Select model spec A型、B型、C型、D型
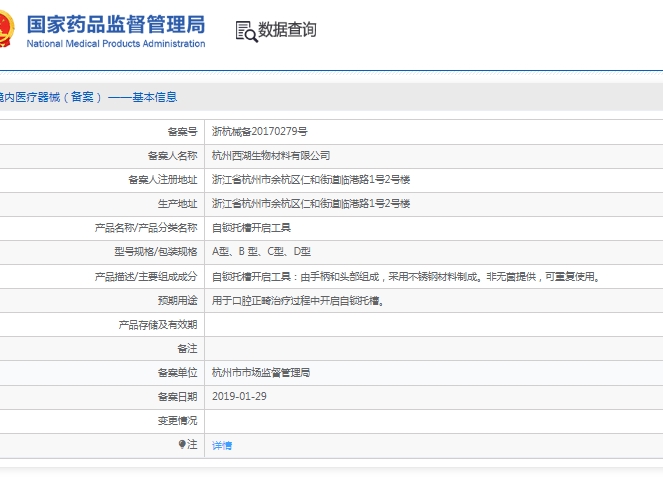The image size is (663, 481). 261,251
